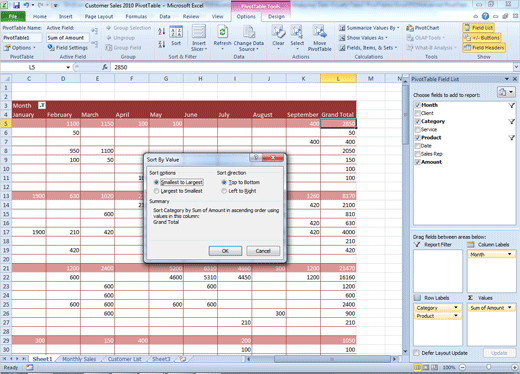Open the Name Box dropdown arrow
The image size is (520, 374).
[68, 67]
